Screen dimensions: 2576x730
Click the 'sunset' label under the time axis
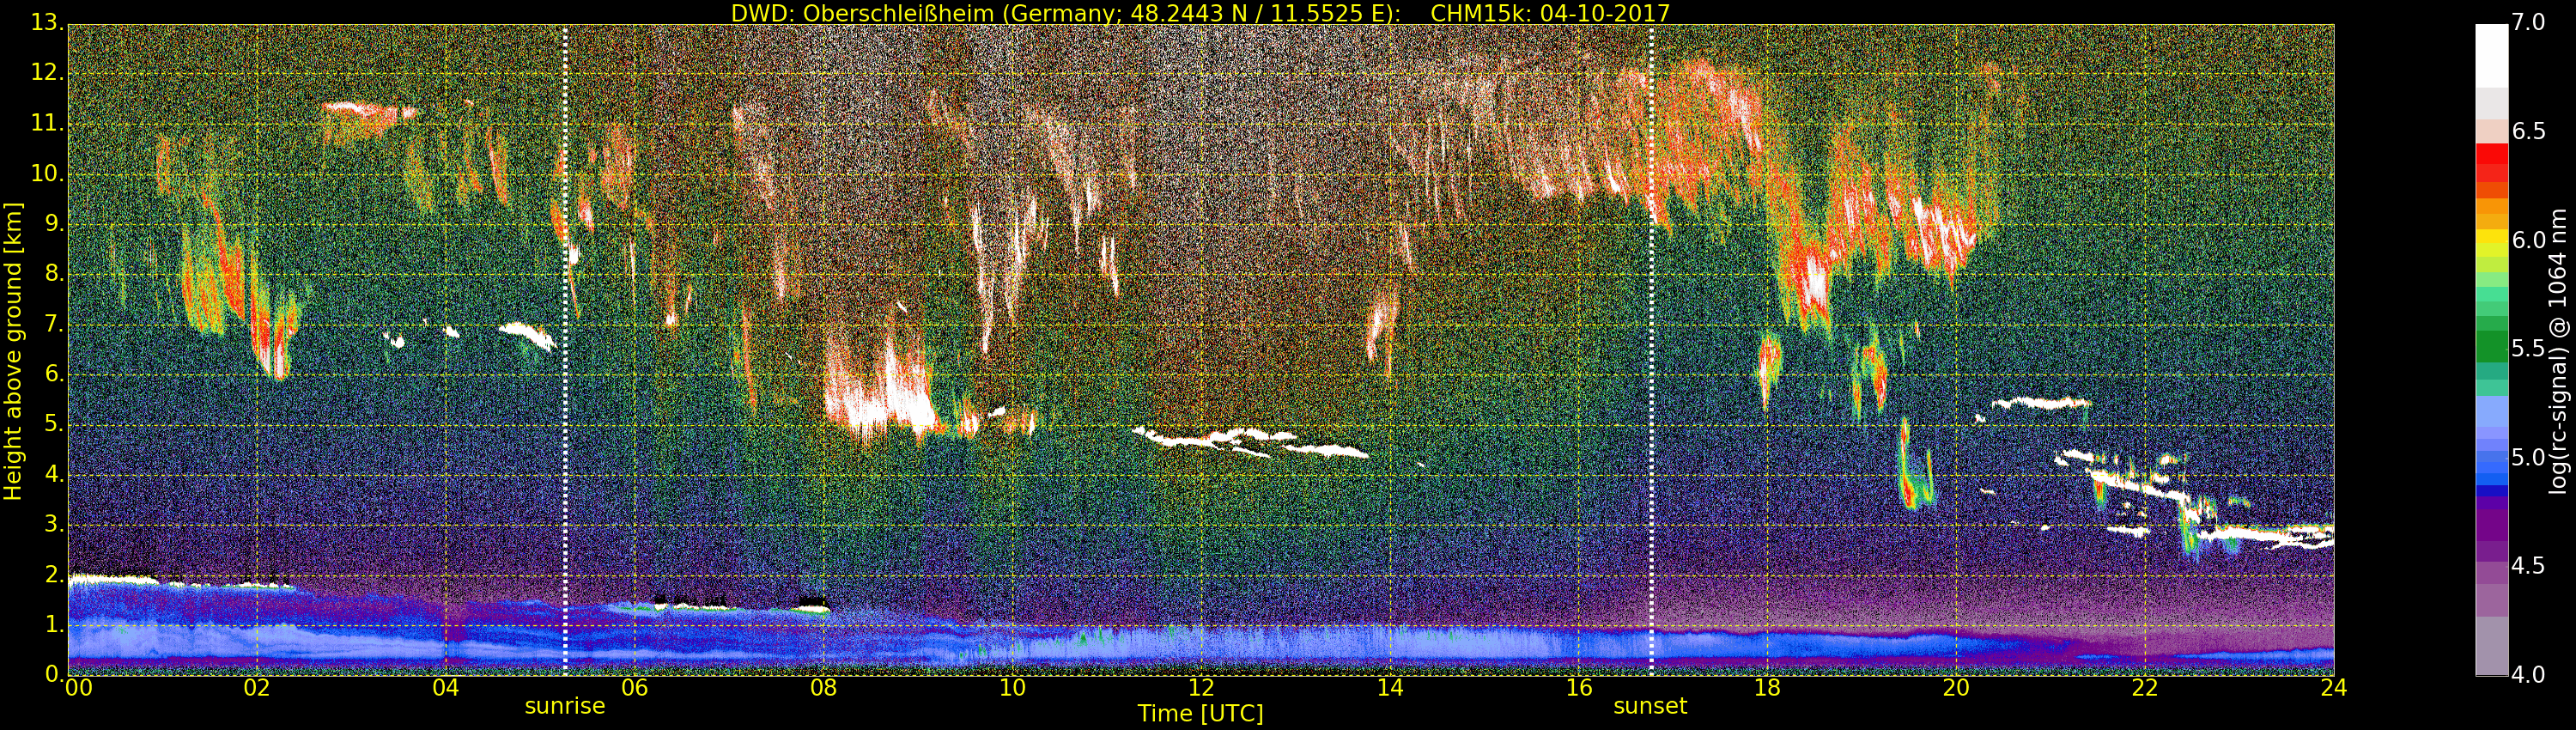point(1650,706)
